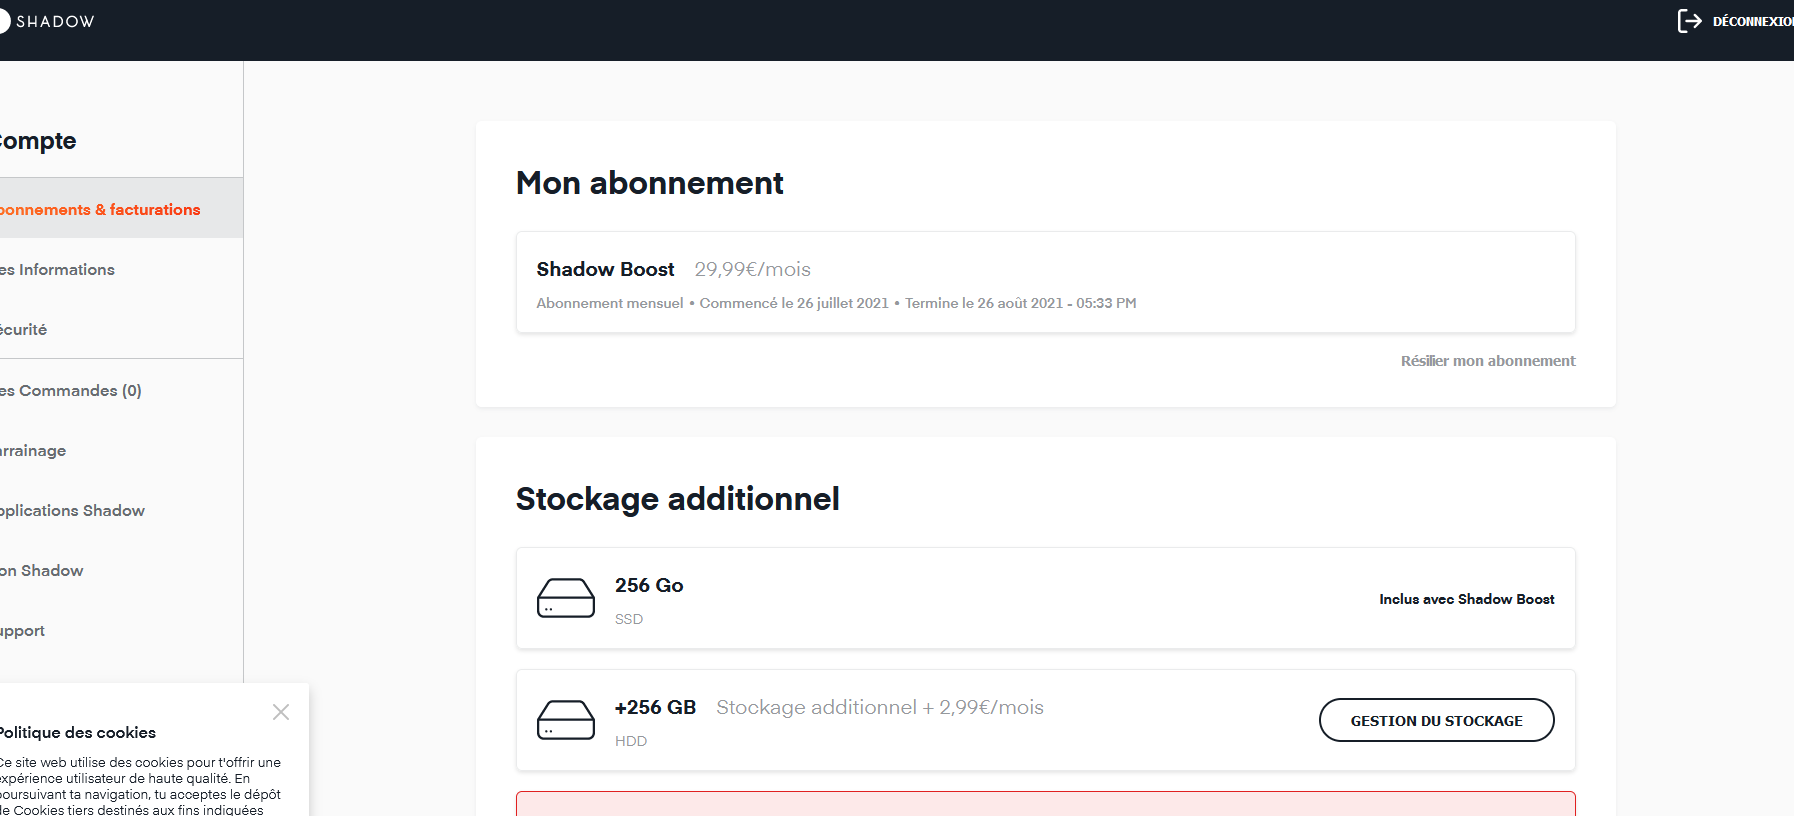1794x816 pixels.
Task: Click the Déconnexion text link
Action: click(x=1751, y=21)
